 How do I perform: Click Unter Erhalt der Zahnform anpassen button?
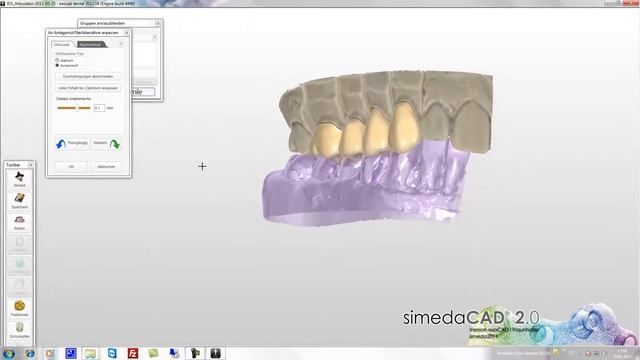(x=88, y=88)
